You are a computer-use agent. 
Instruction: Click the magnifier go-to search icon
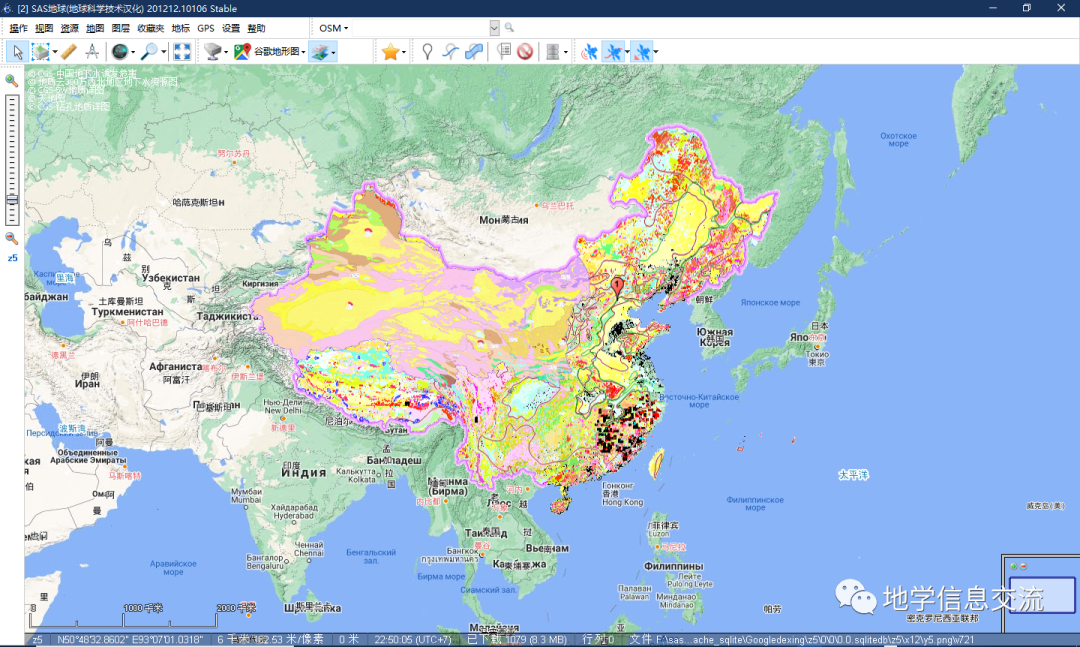[x=149, y=52]
